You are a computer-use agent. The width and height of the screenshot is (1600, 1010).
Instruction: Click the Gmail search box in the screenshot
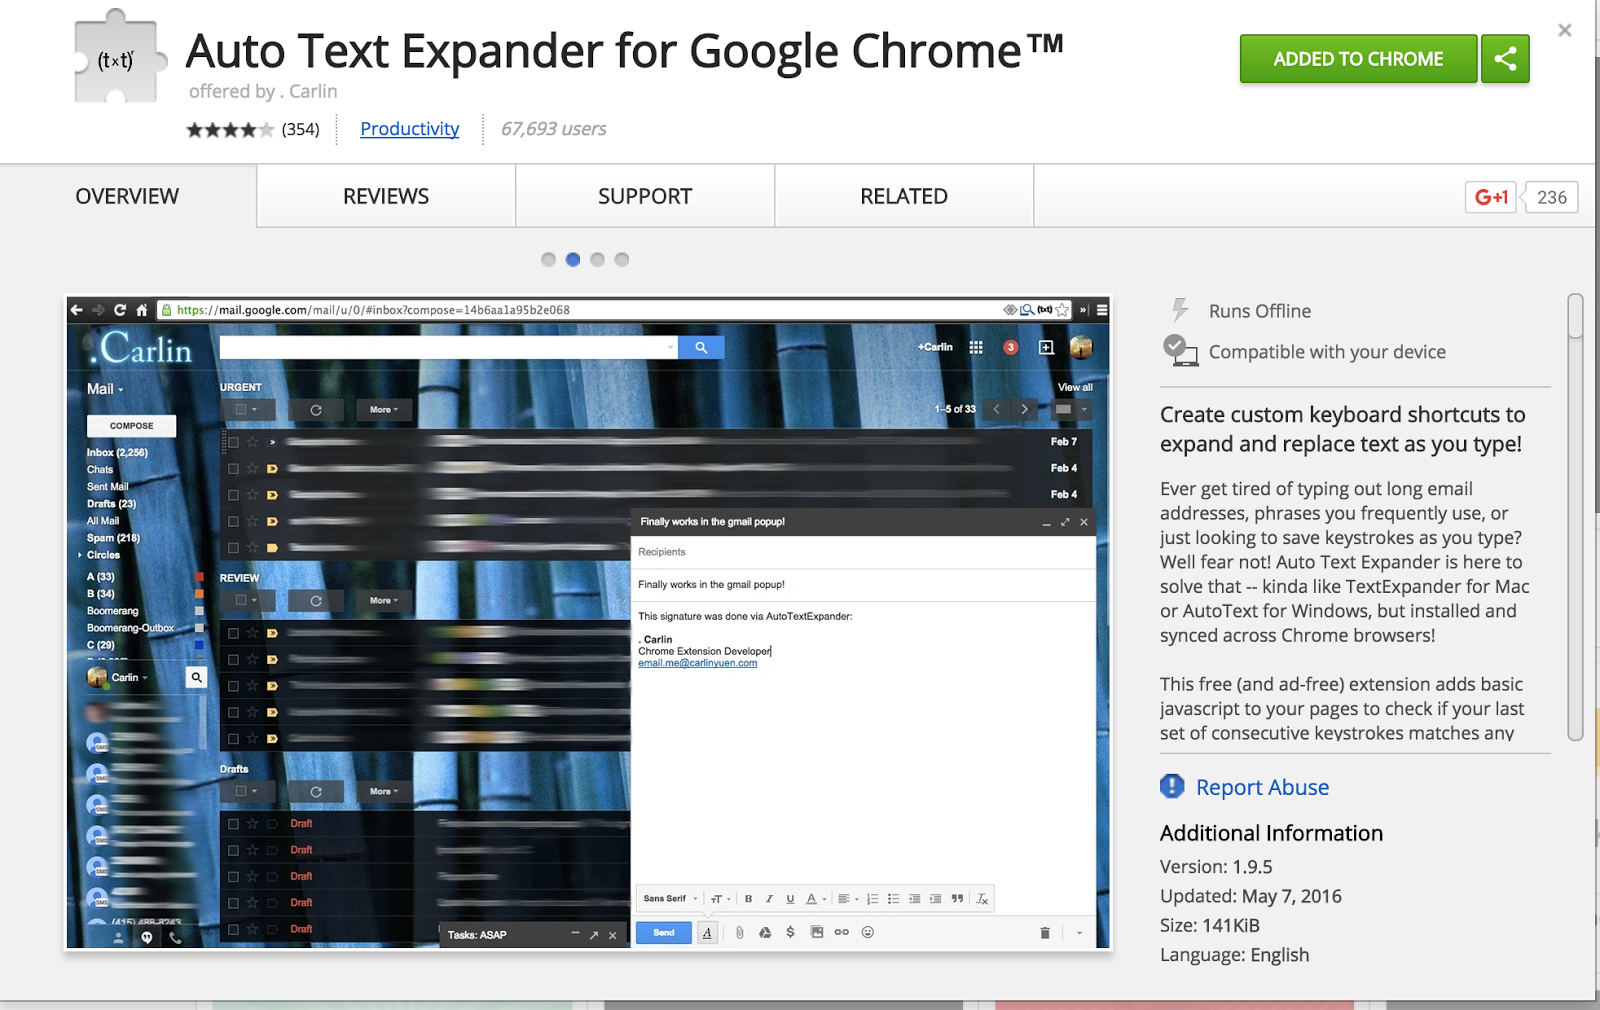coord(448,347)
